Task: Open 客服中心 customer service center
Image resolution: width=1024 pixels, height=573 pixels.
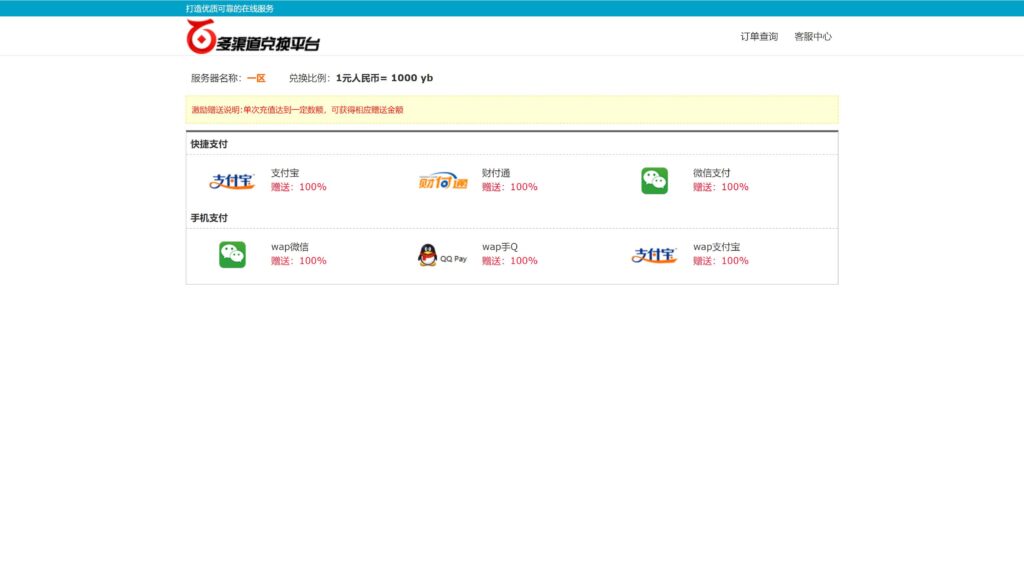Action: [812, 37]
